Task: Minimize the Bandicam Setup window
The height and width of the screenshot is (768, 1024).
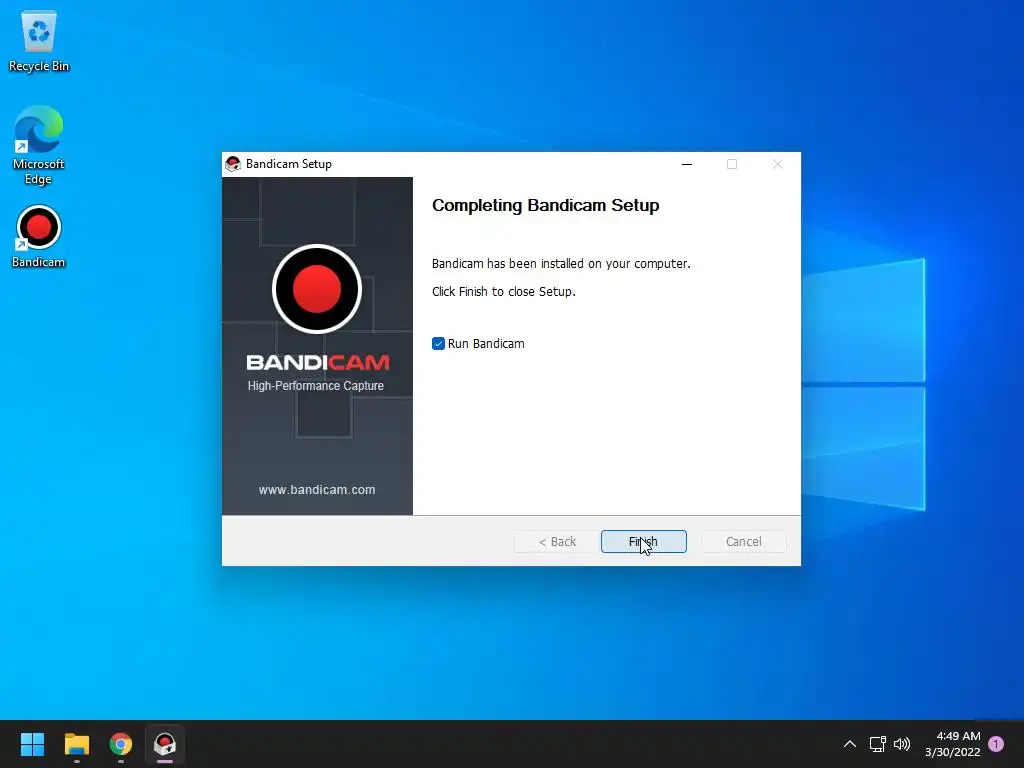Action: tap(686, 164)
